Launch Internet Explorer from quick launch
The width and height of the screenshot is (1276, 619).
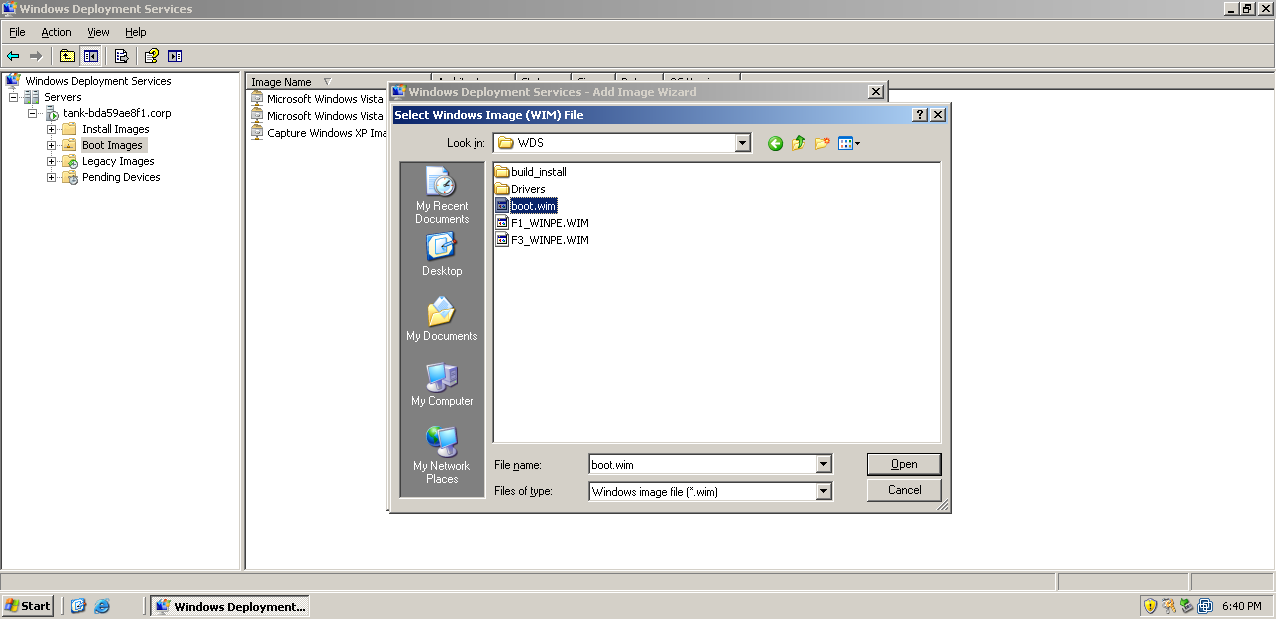[101, 606]
